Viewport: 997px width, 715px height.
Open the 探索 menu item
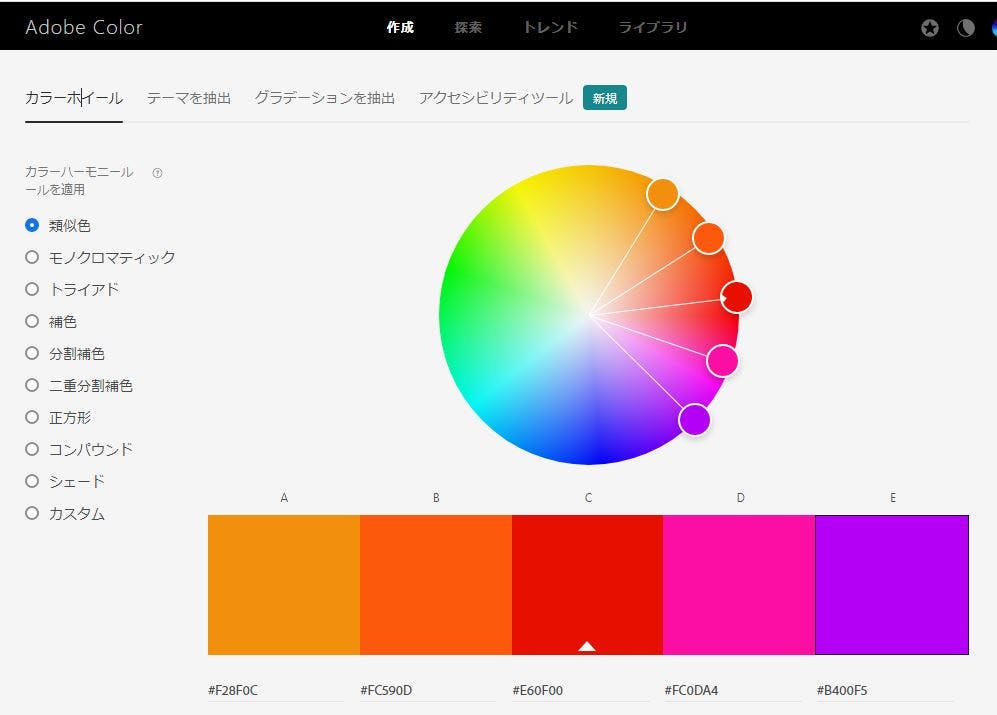pos(468,28)
